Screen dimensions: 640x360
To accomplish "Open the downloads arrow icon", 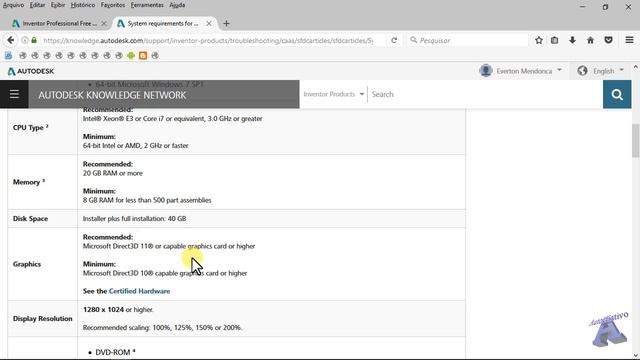I will tap(572, 40).
